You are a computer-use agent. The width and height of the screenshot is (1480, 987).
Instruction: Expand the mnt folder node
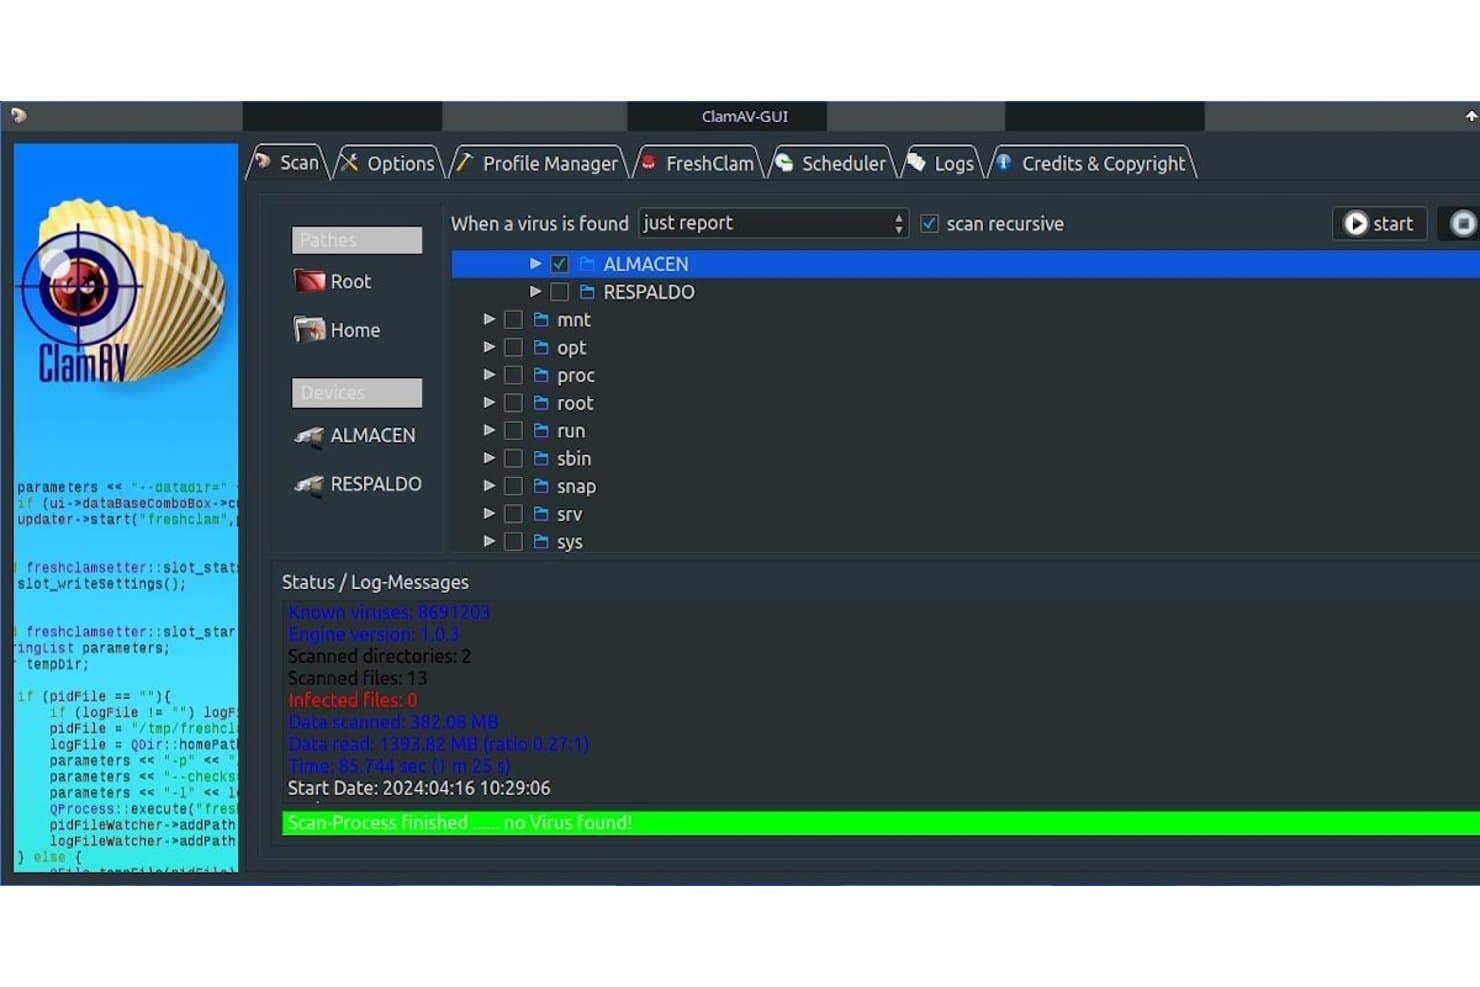coord(489,319)
